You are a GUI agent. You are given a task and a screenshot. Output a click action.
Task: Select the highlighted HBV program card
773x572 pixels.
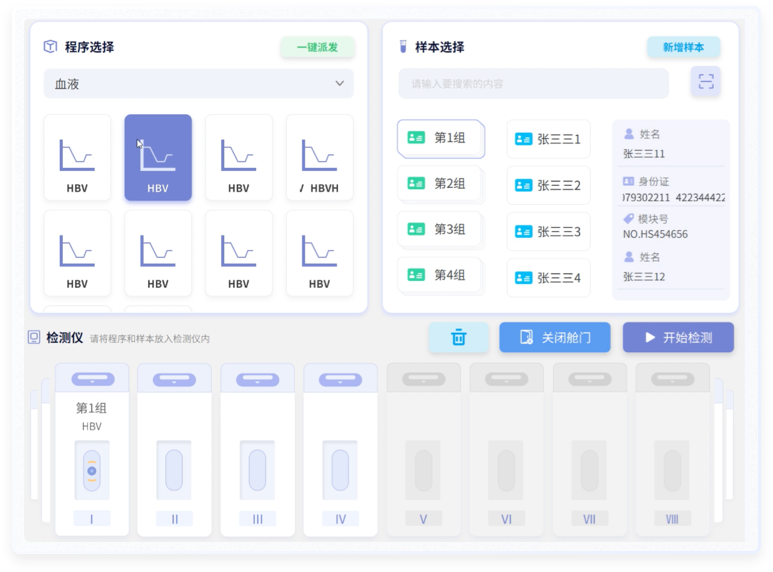point(158,157)
